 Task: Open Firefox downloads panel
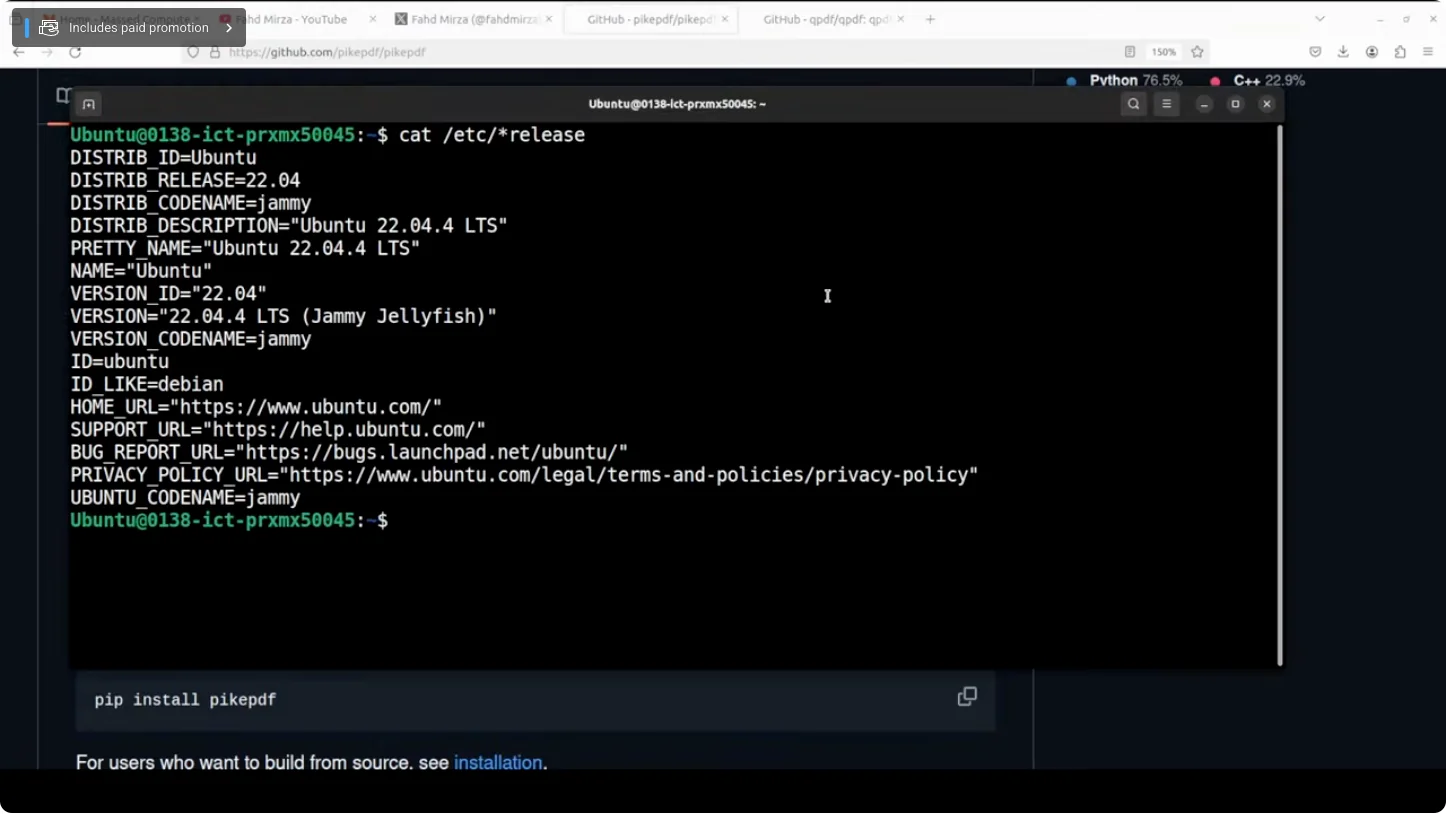(x=1343, y=52)
